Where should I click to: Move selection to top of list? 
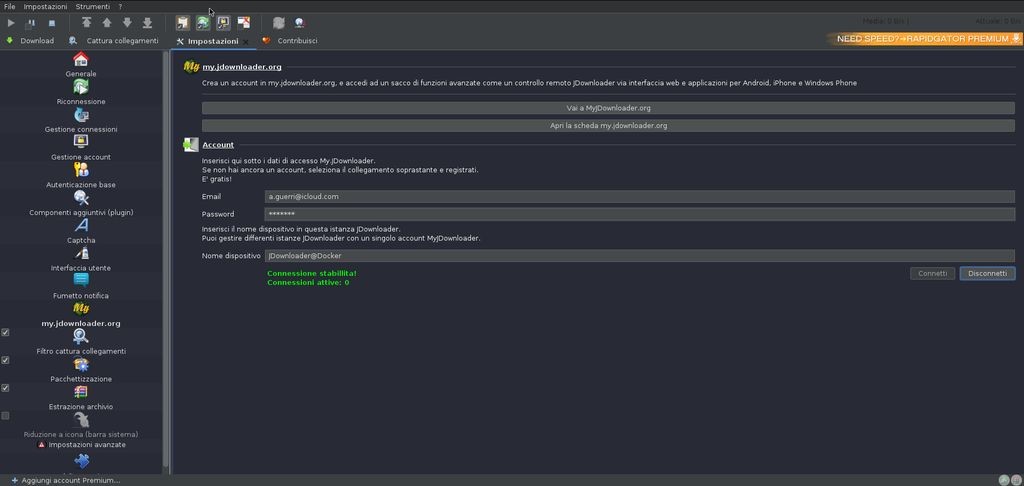tap(86, 23)
